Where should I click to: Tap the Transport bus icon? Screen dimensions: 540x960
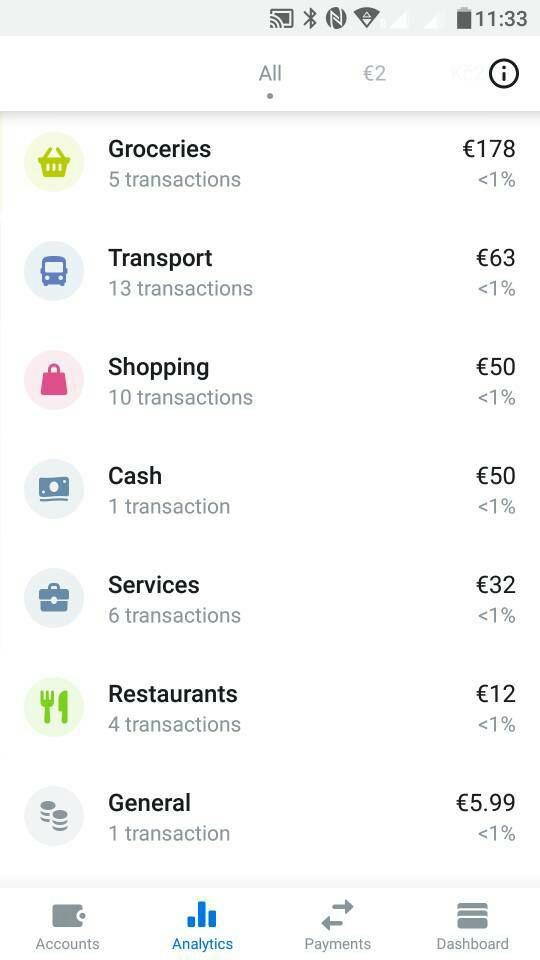tap(54, 271)
